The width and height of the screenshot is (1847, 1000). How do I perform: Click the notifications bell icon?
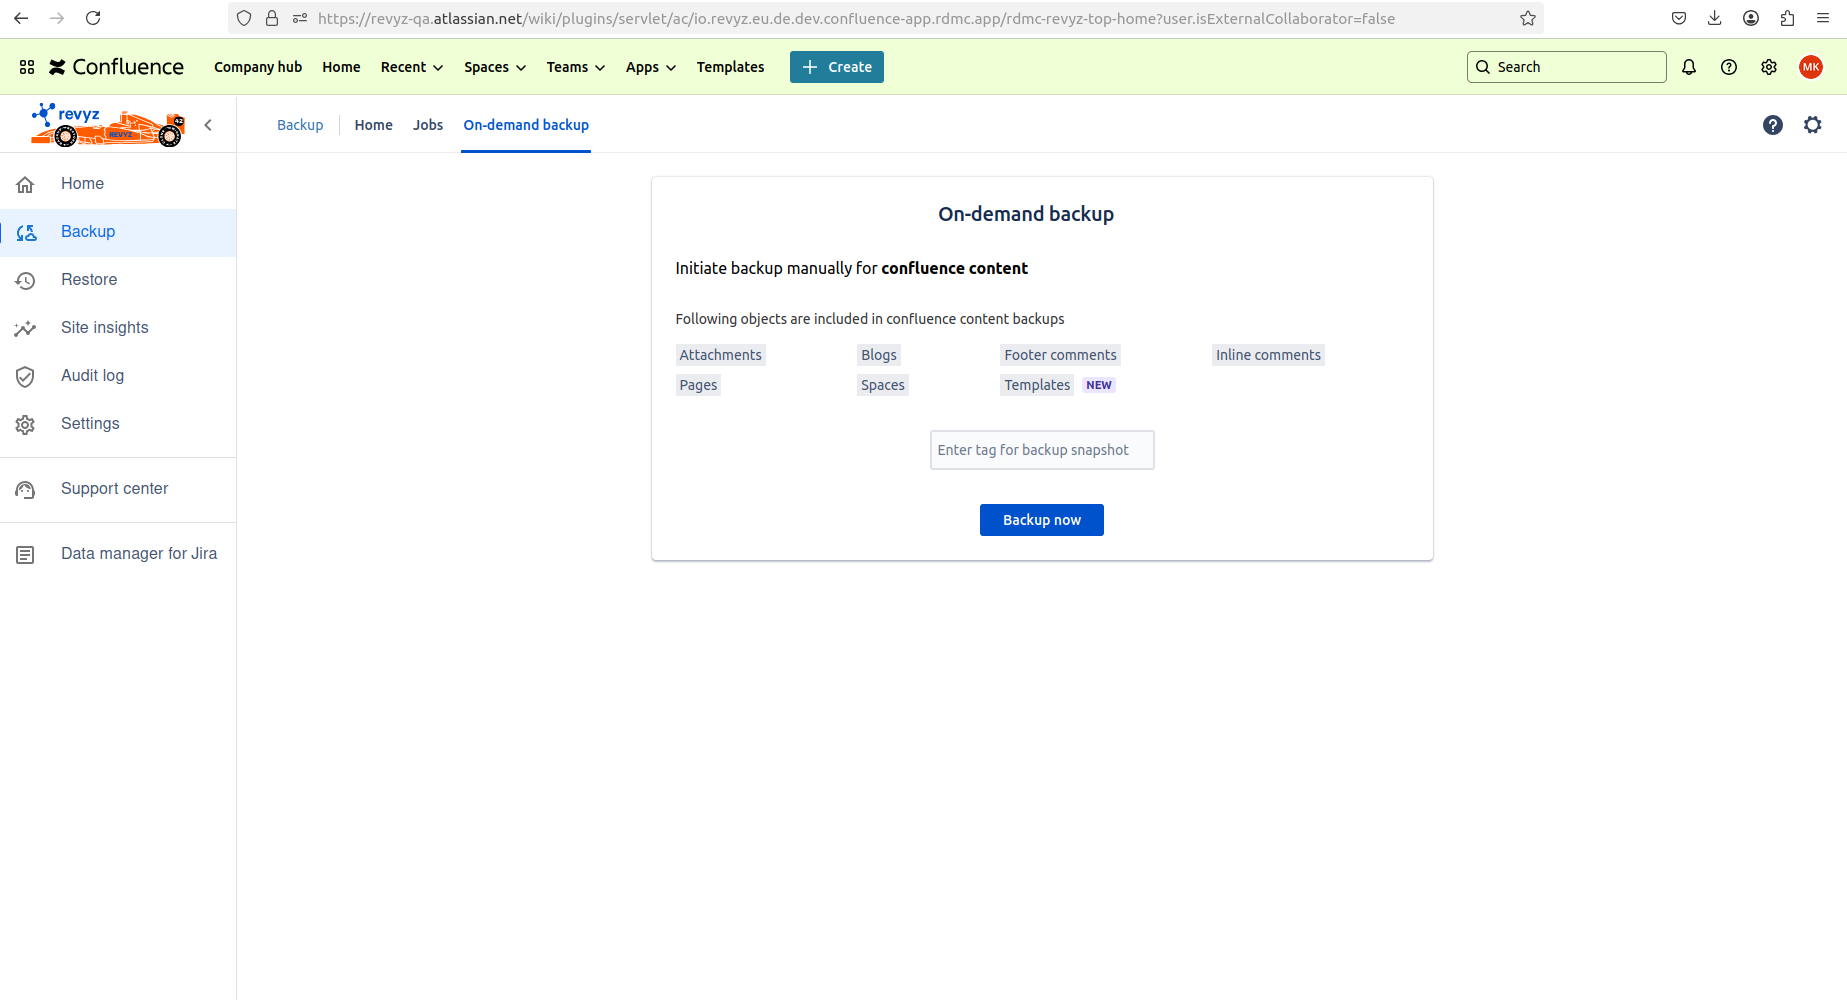(x=1689, y=67)
